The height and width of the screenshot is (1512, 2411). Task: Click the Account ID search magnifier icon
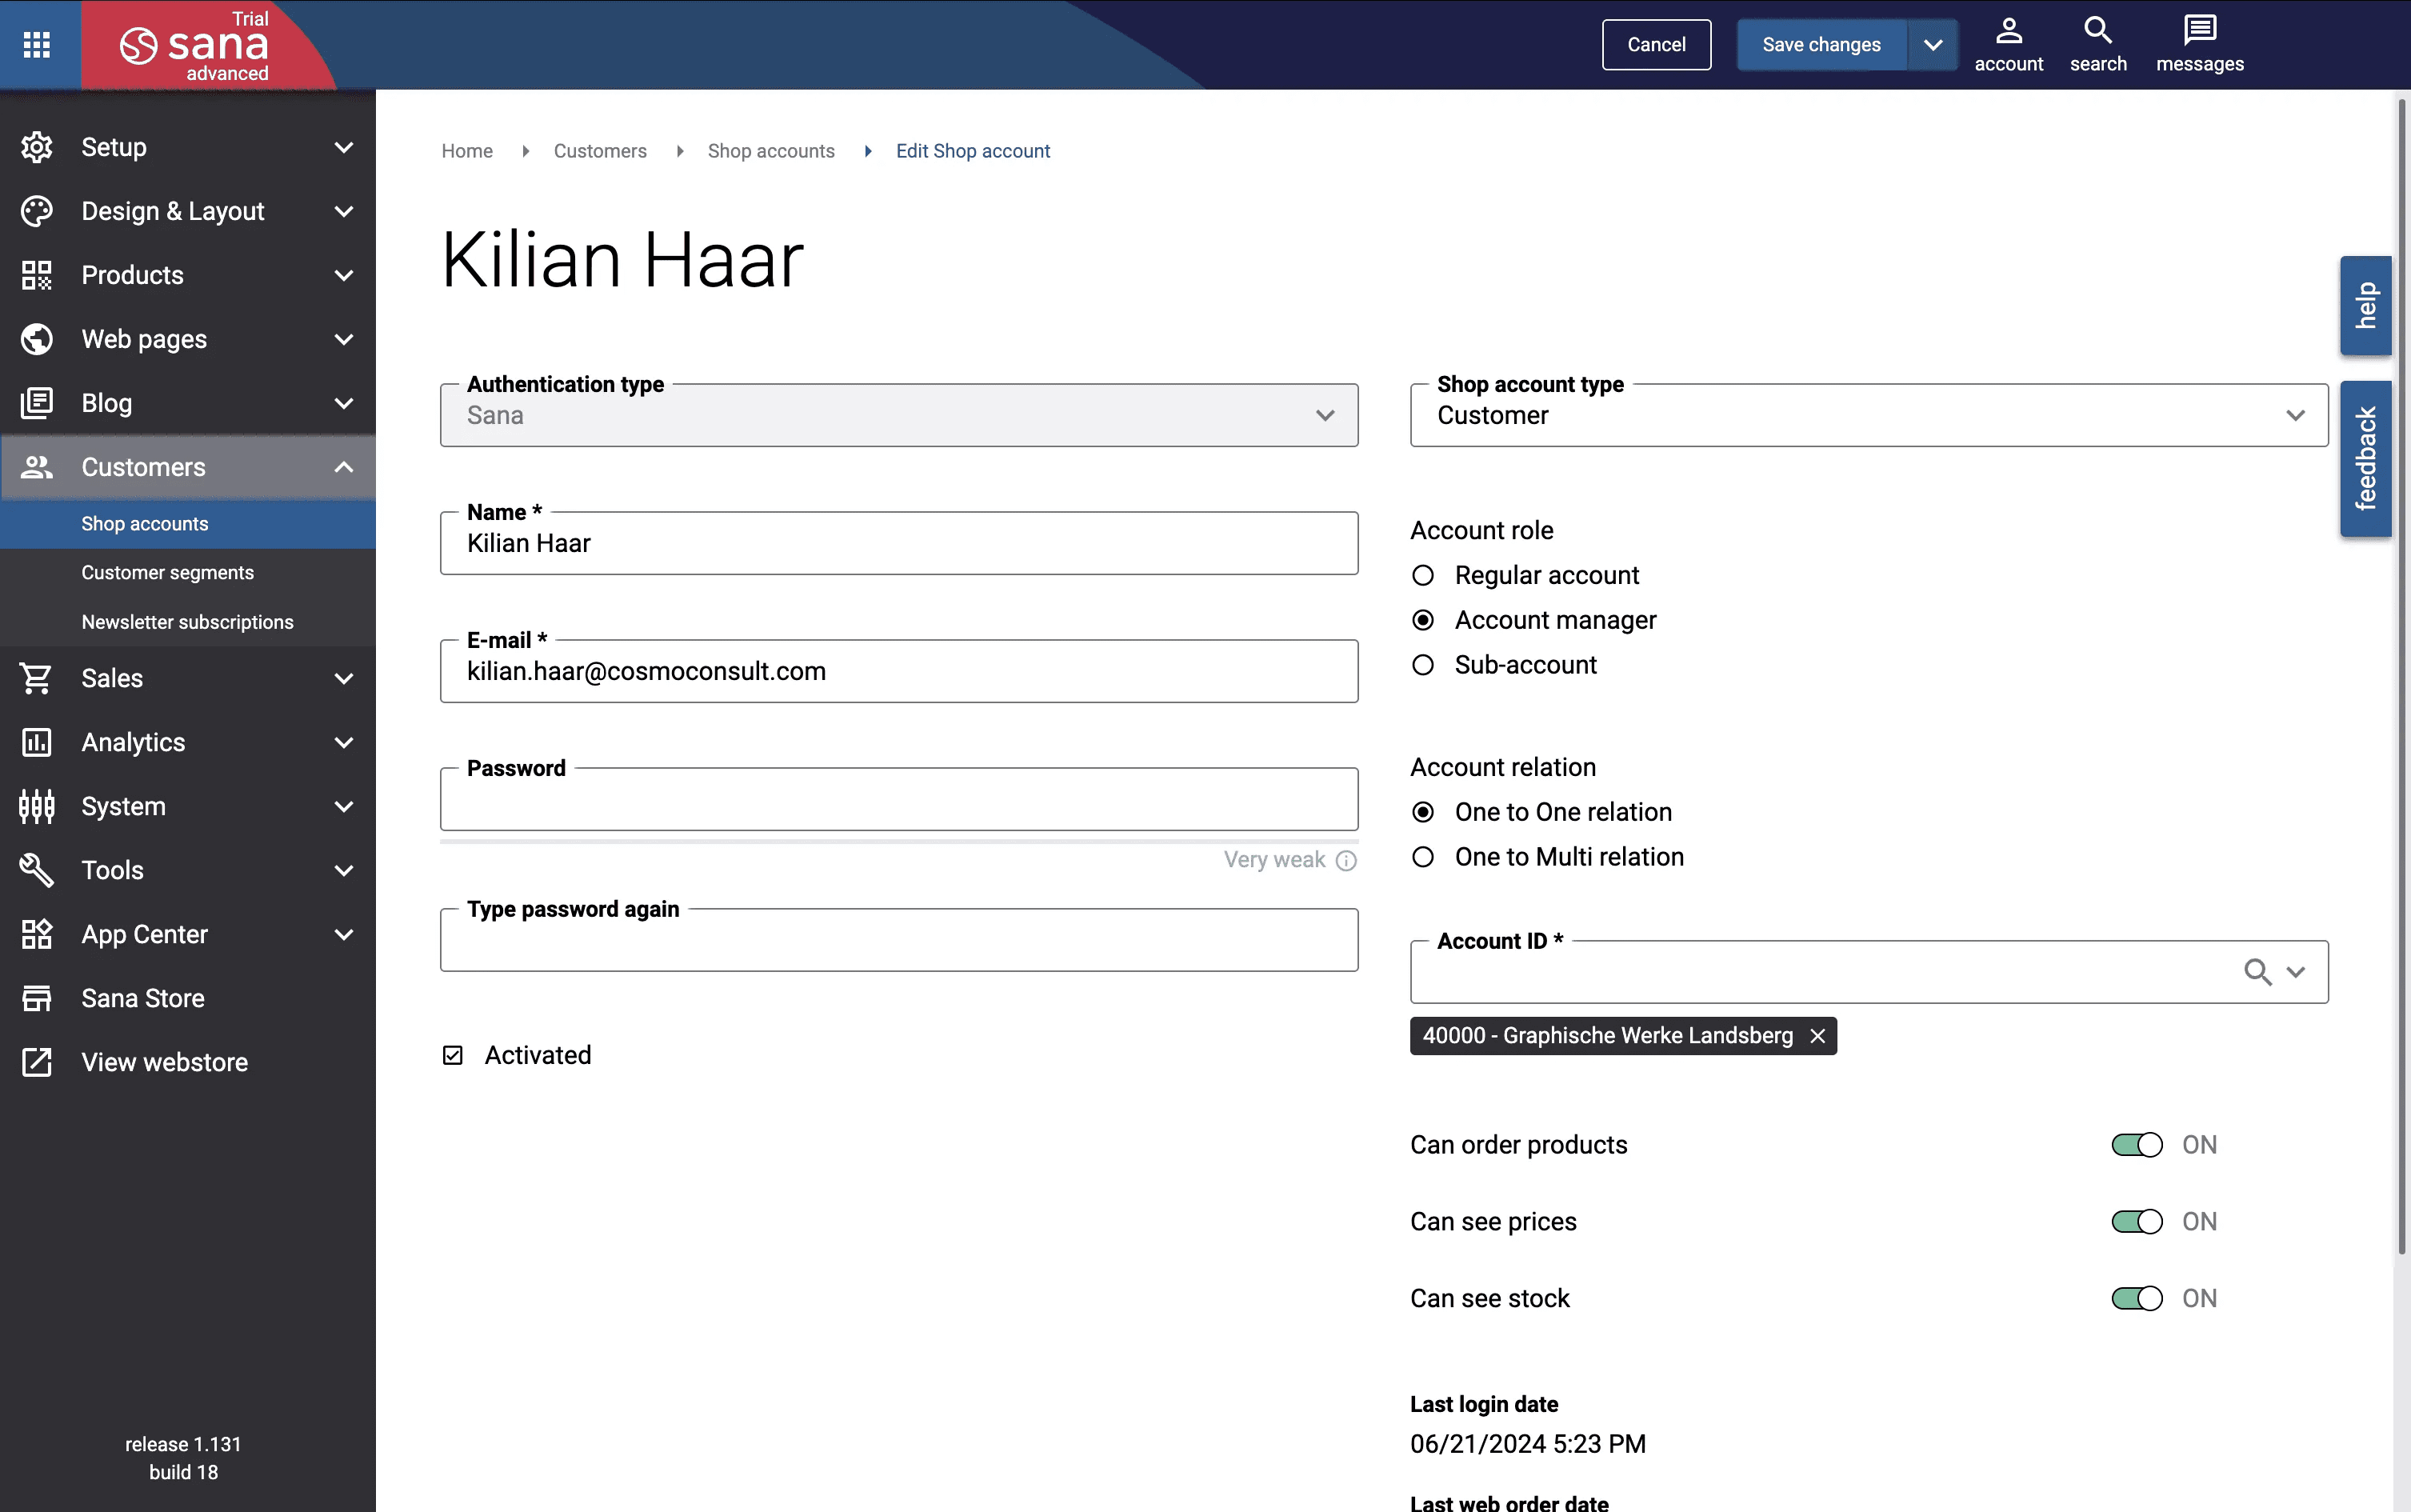coord(2257,972)
